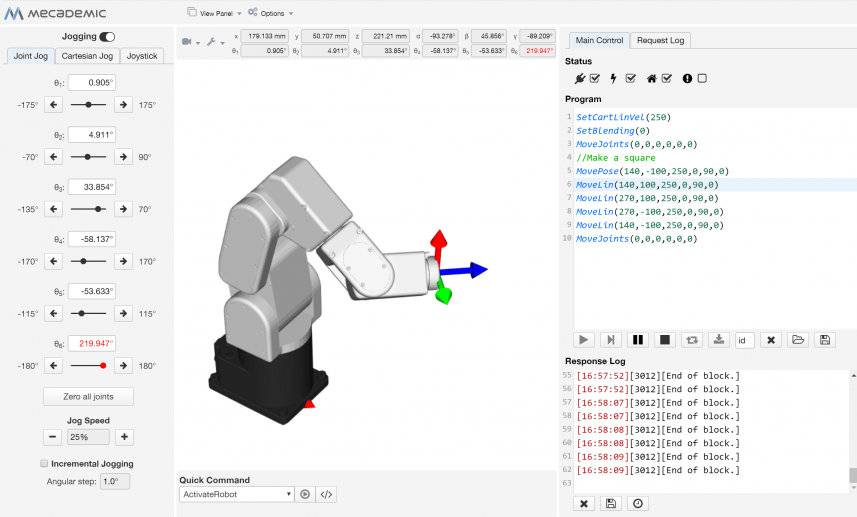Decrease theta 4 with left arrow
857x517 pixels.
coord(53,261)
